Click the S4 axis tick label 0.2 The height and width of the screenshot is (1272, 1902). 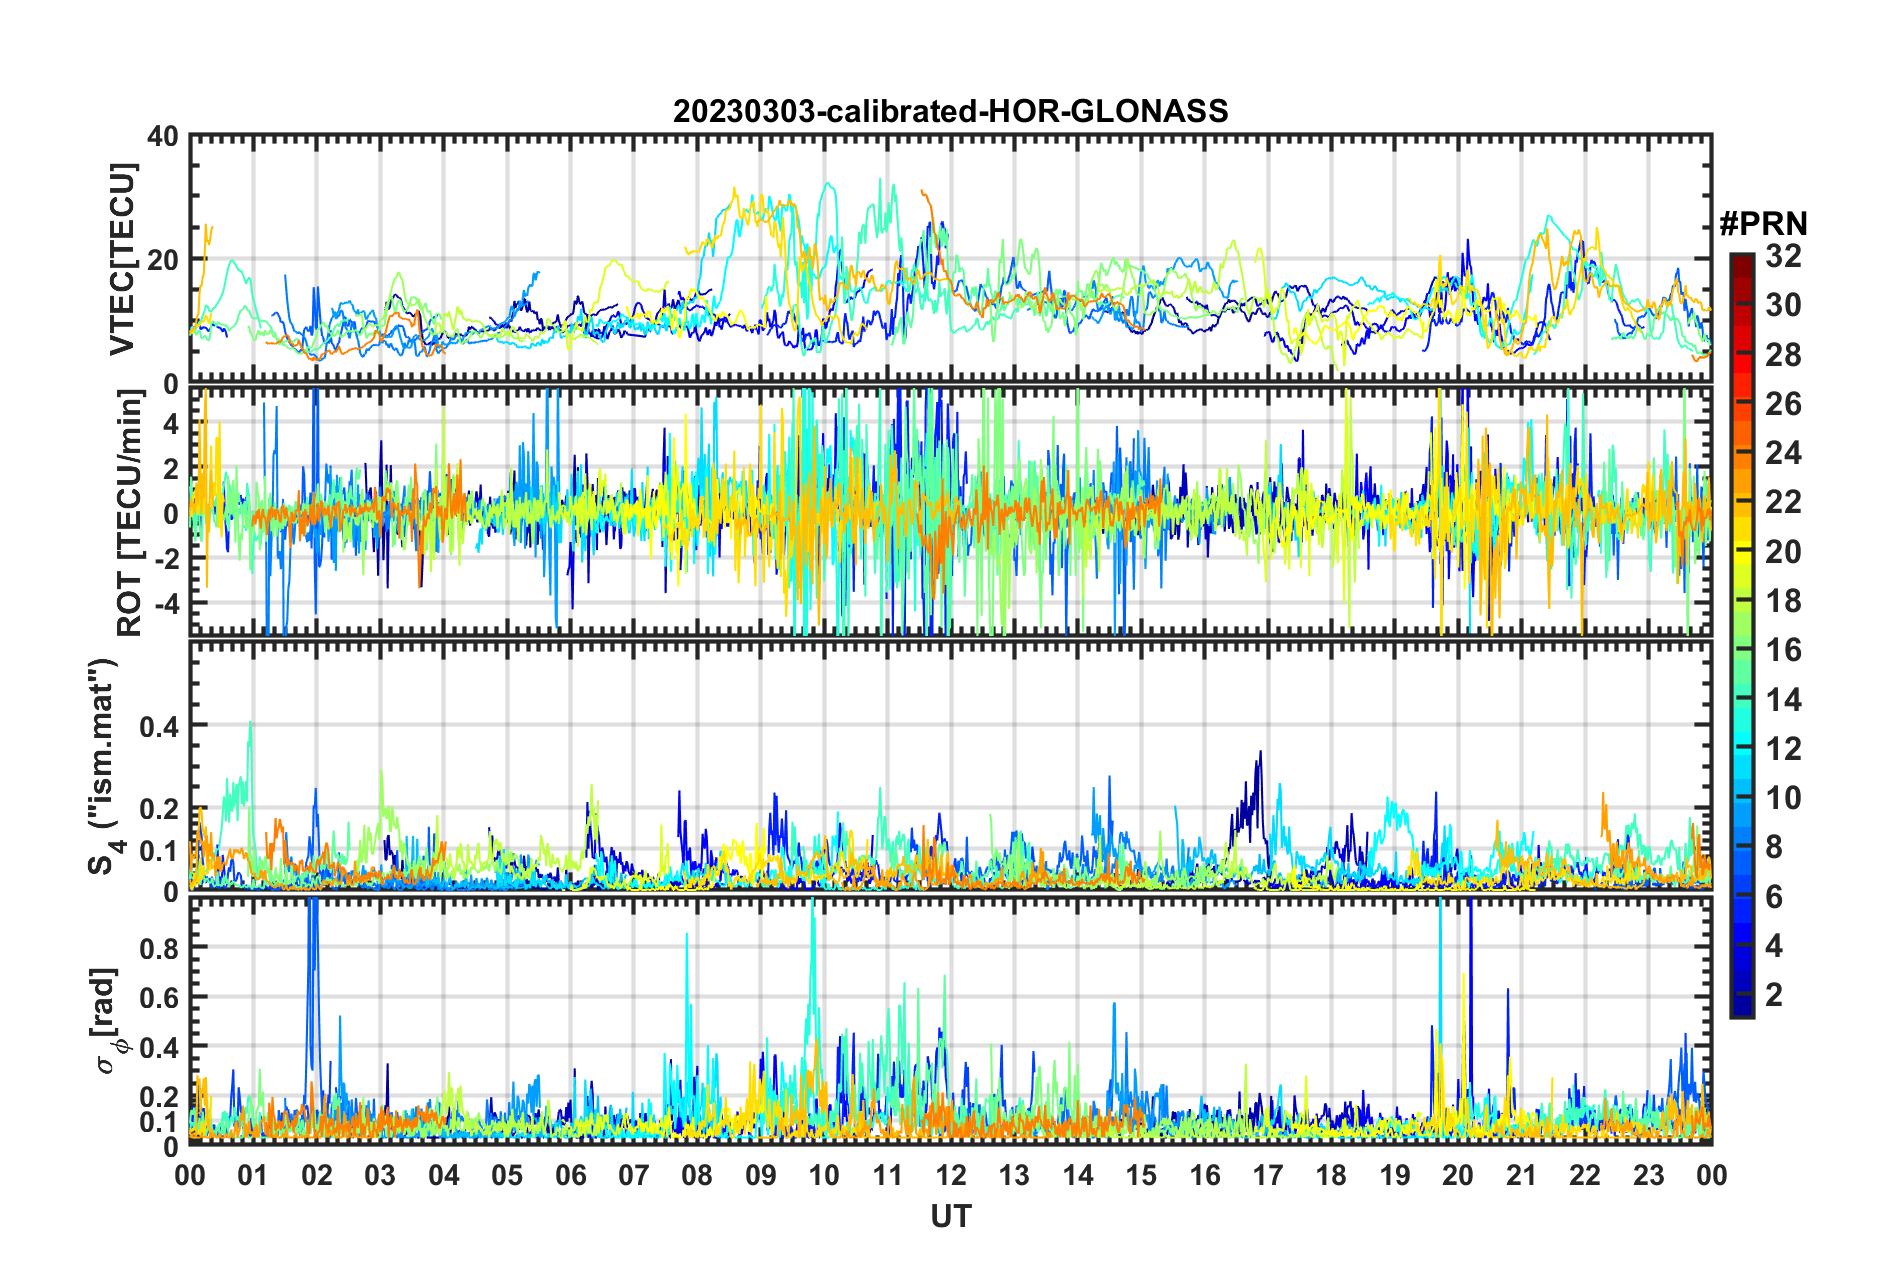tap(160, 809)
